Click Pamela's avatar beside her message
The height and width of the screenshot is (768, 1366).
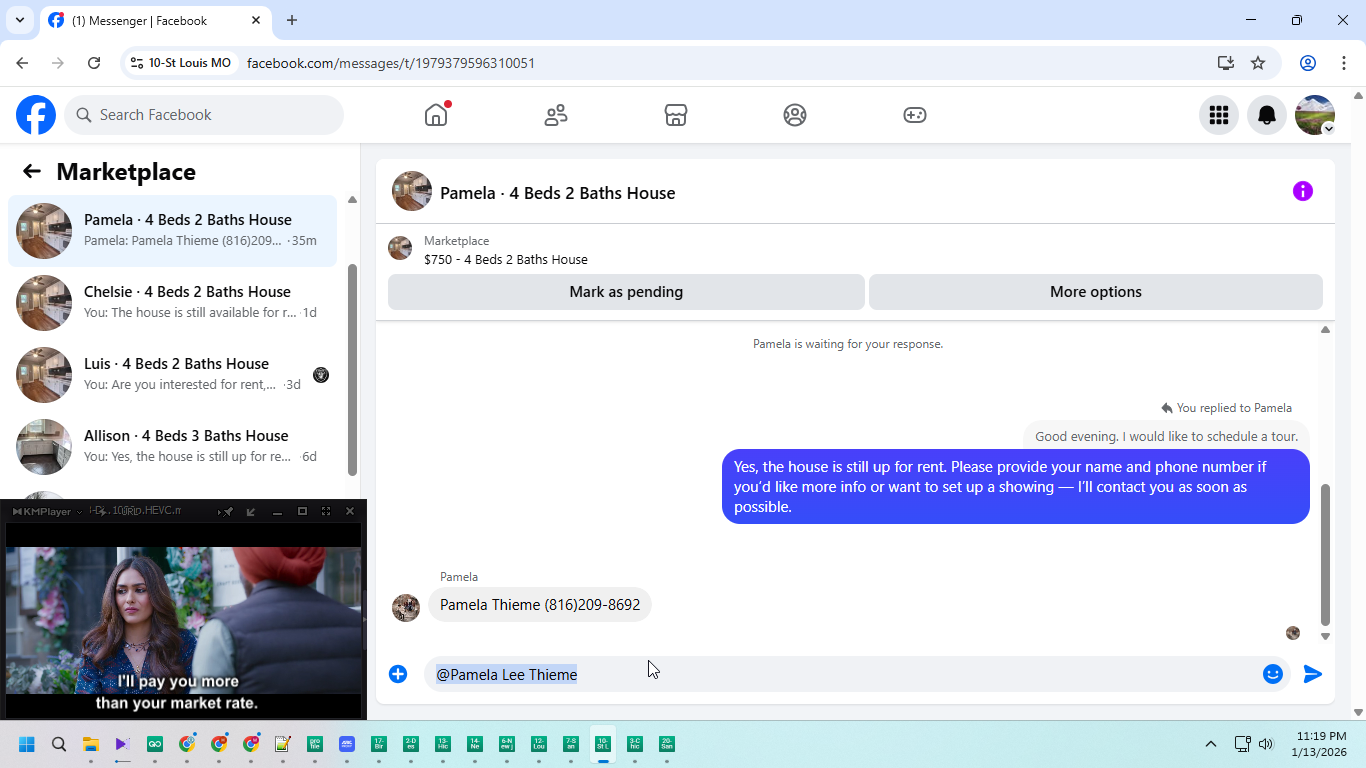406,608
